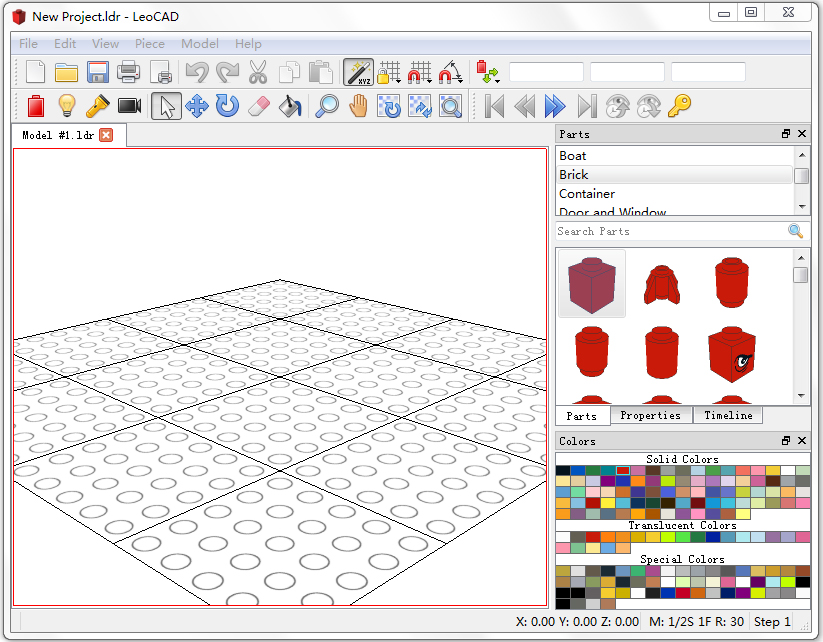Activate the Rotate tool
Viewport: 823px width, 642px height.
228,106
